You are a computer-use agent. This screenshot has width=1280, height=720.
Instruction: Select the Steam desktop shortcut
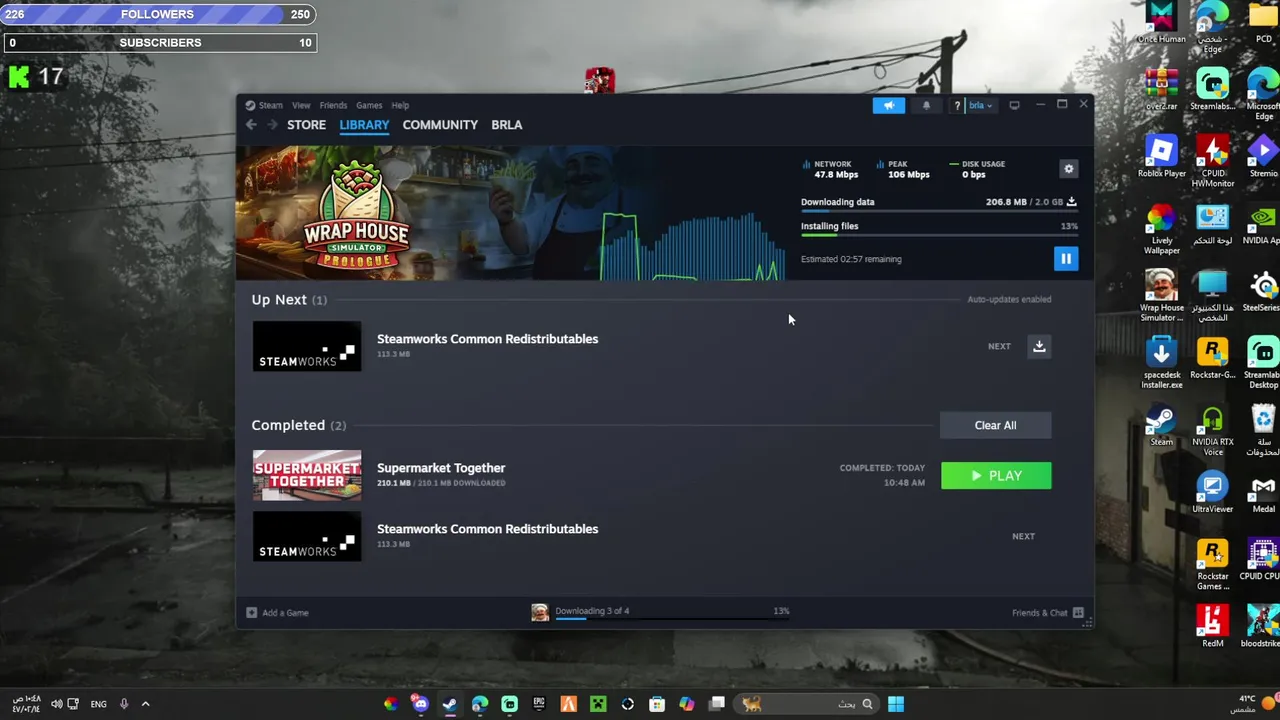click(1161, 425)
